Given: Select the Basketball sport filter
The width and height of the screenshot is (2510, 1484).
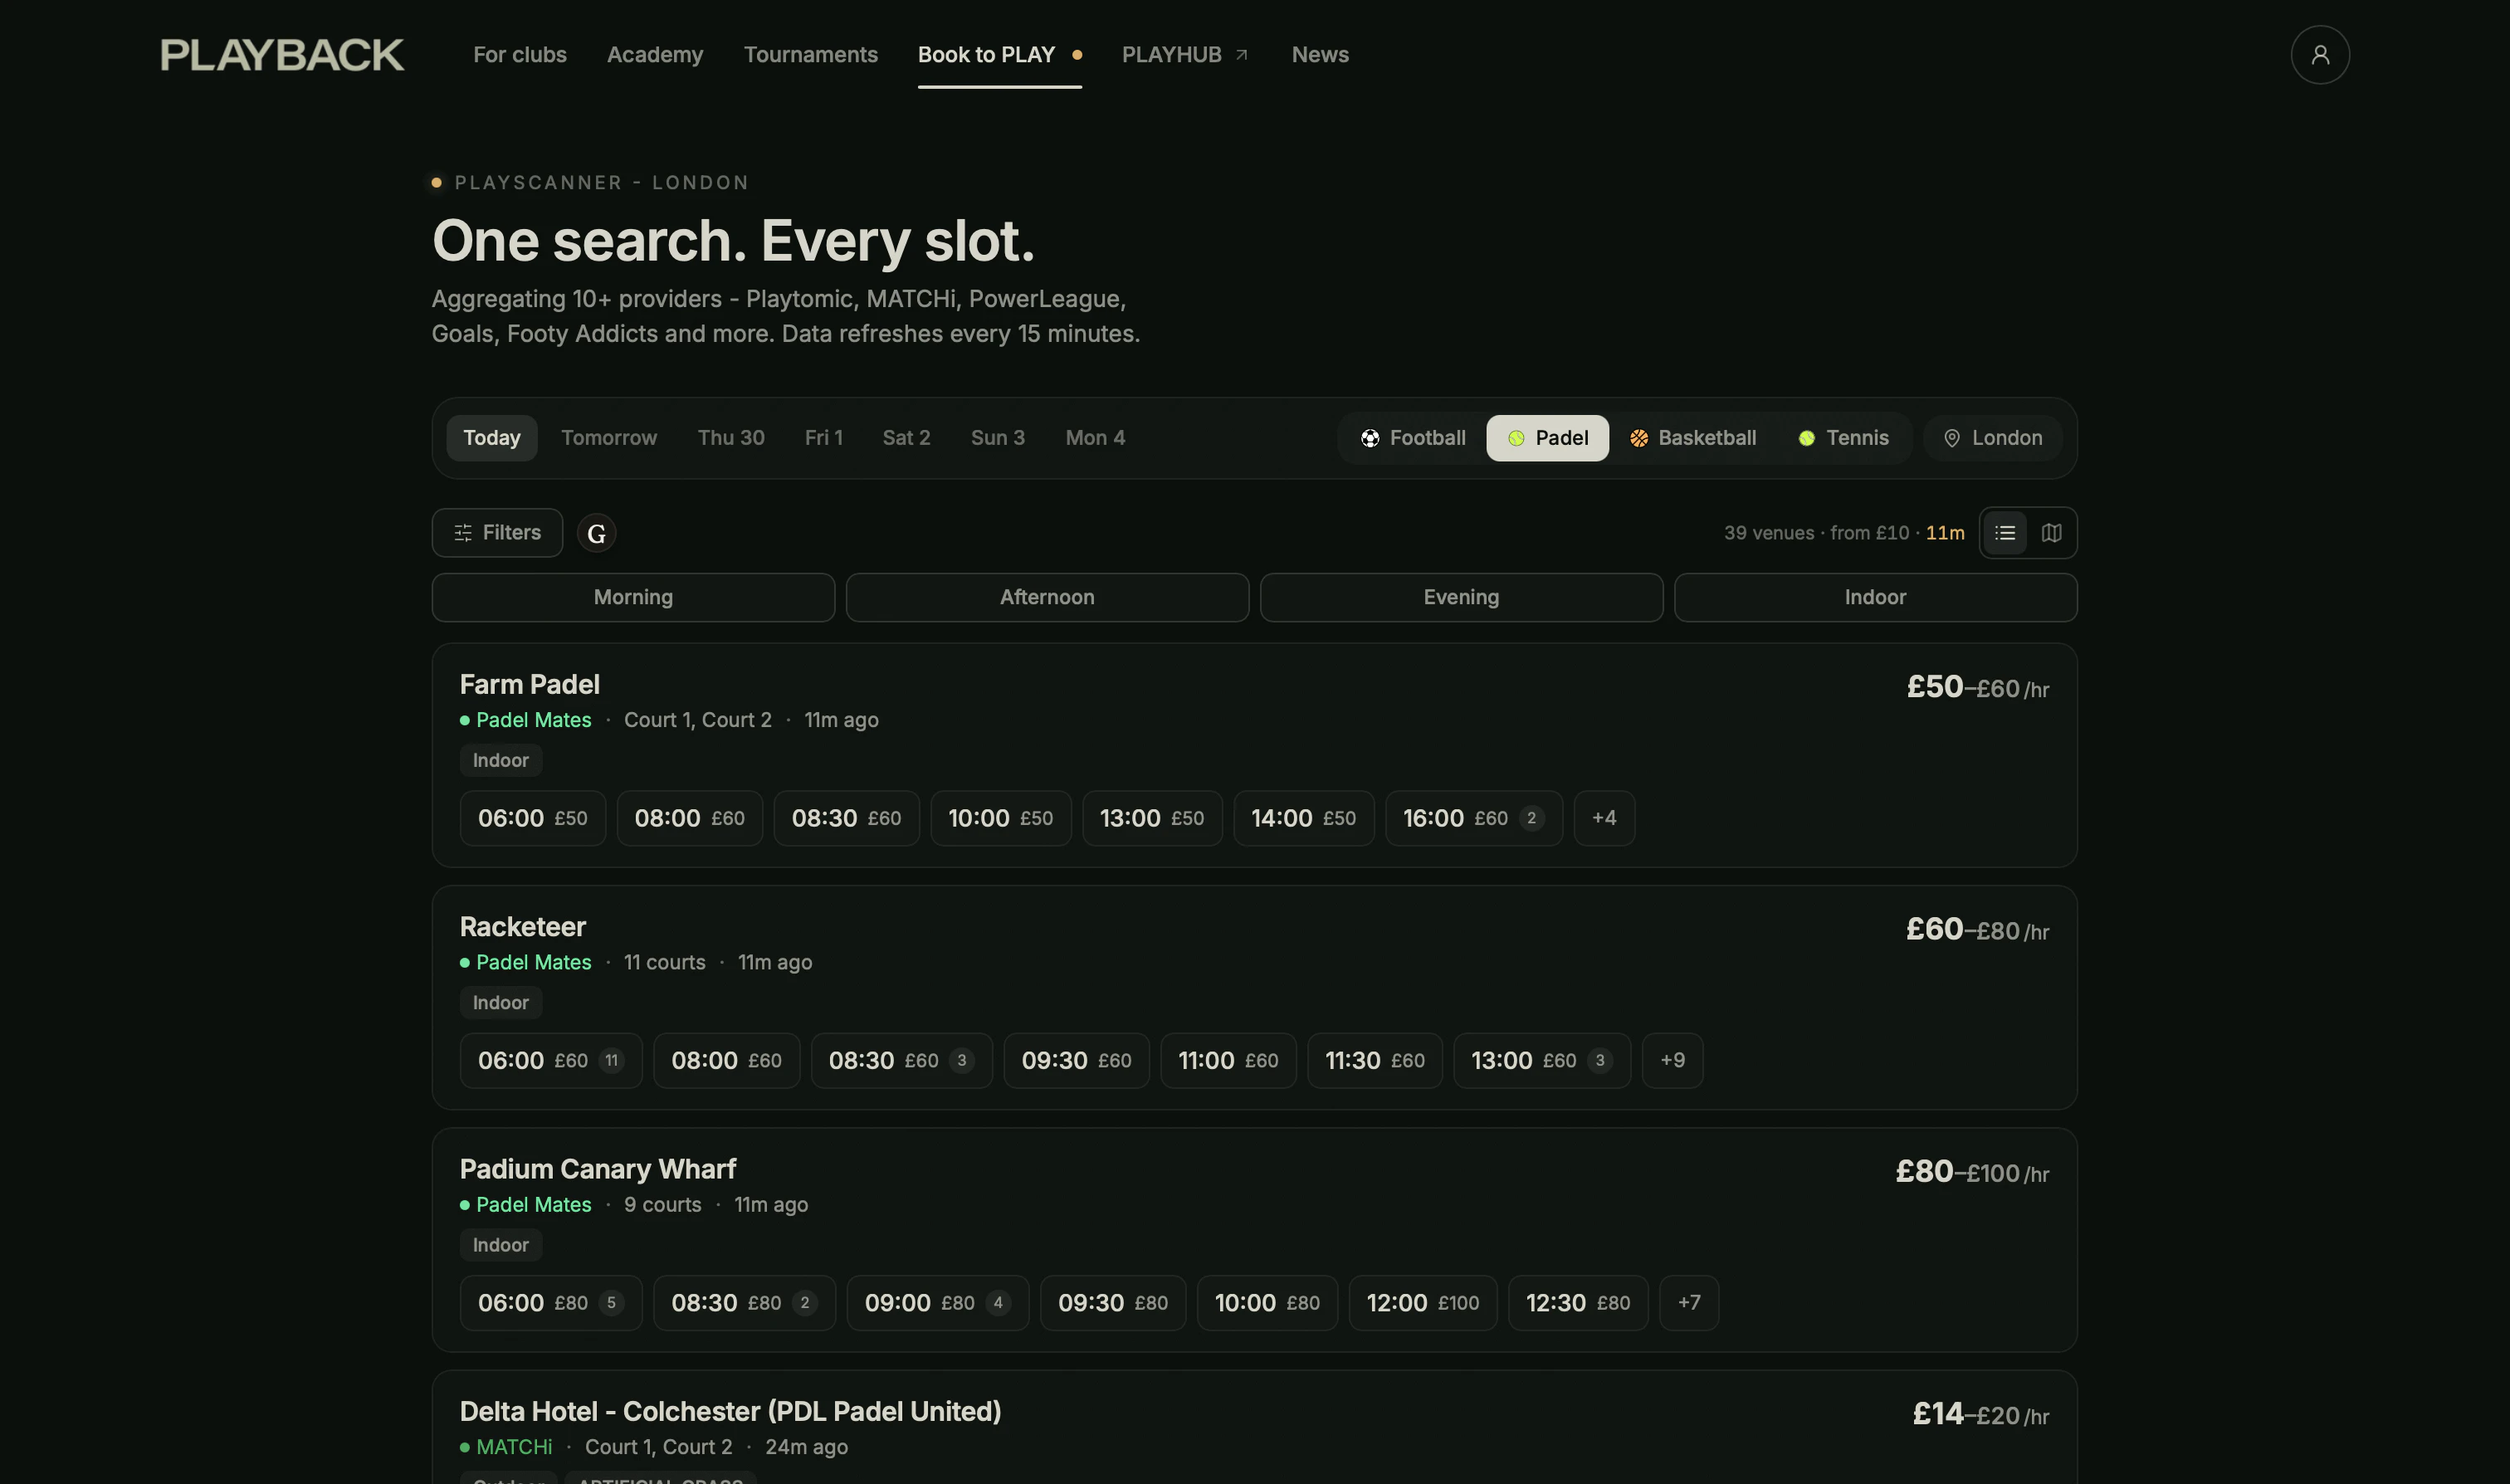Looking at the screenshot, I should 1692,438.
